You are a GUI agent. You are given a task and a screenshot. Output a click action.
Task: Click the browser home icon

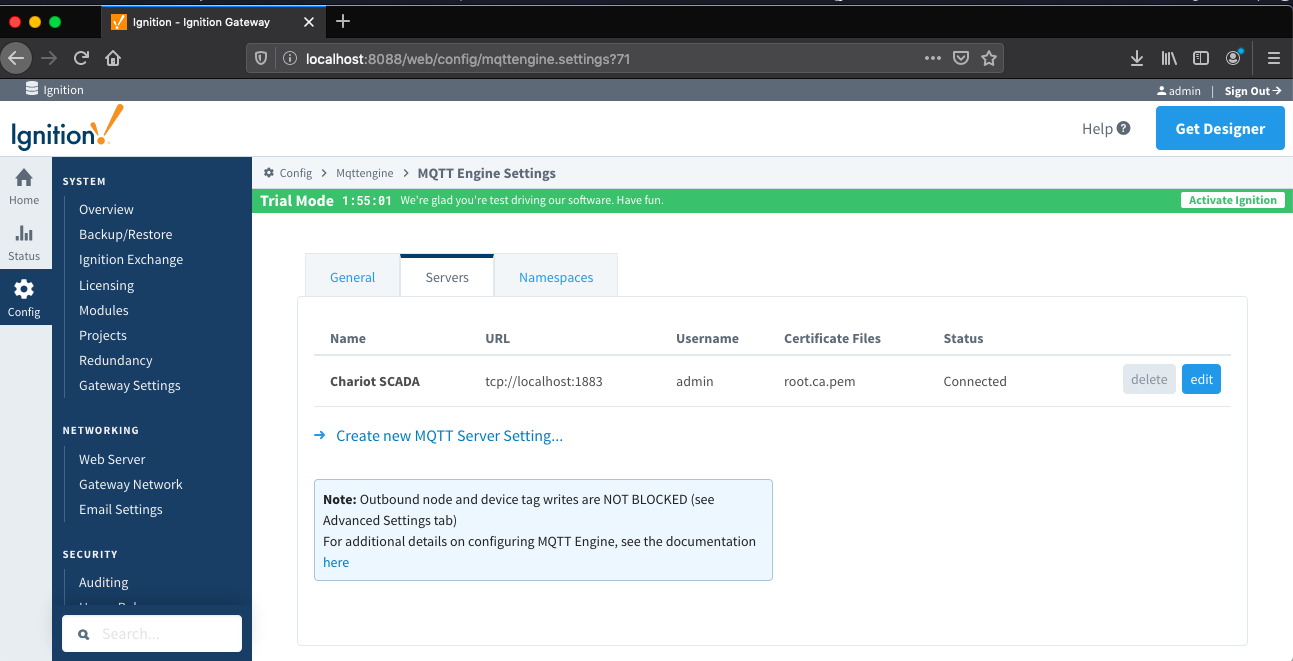pyautogui.click(x=113, y=58)
